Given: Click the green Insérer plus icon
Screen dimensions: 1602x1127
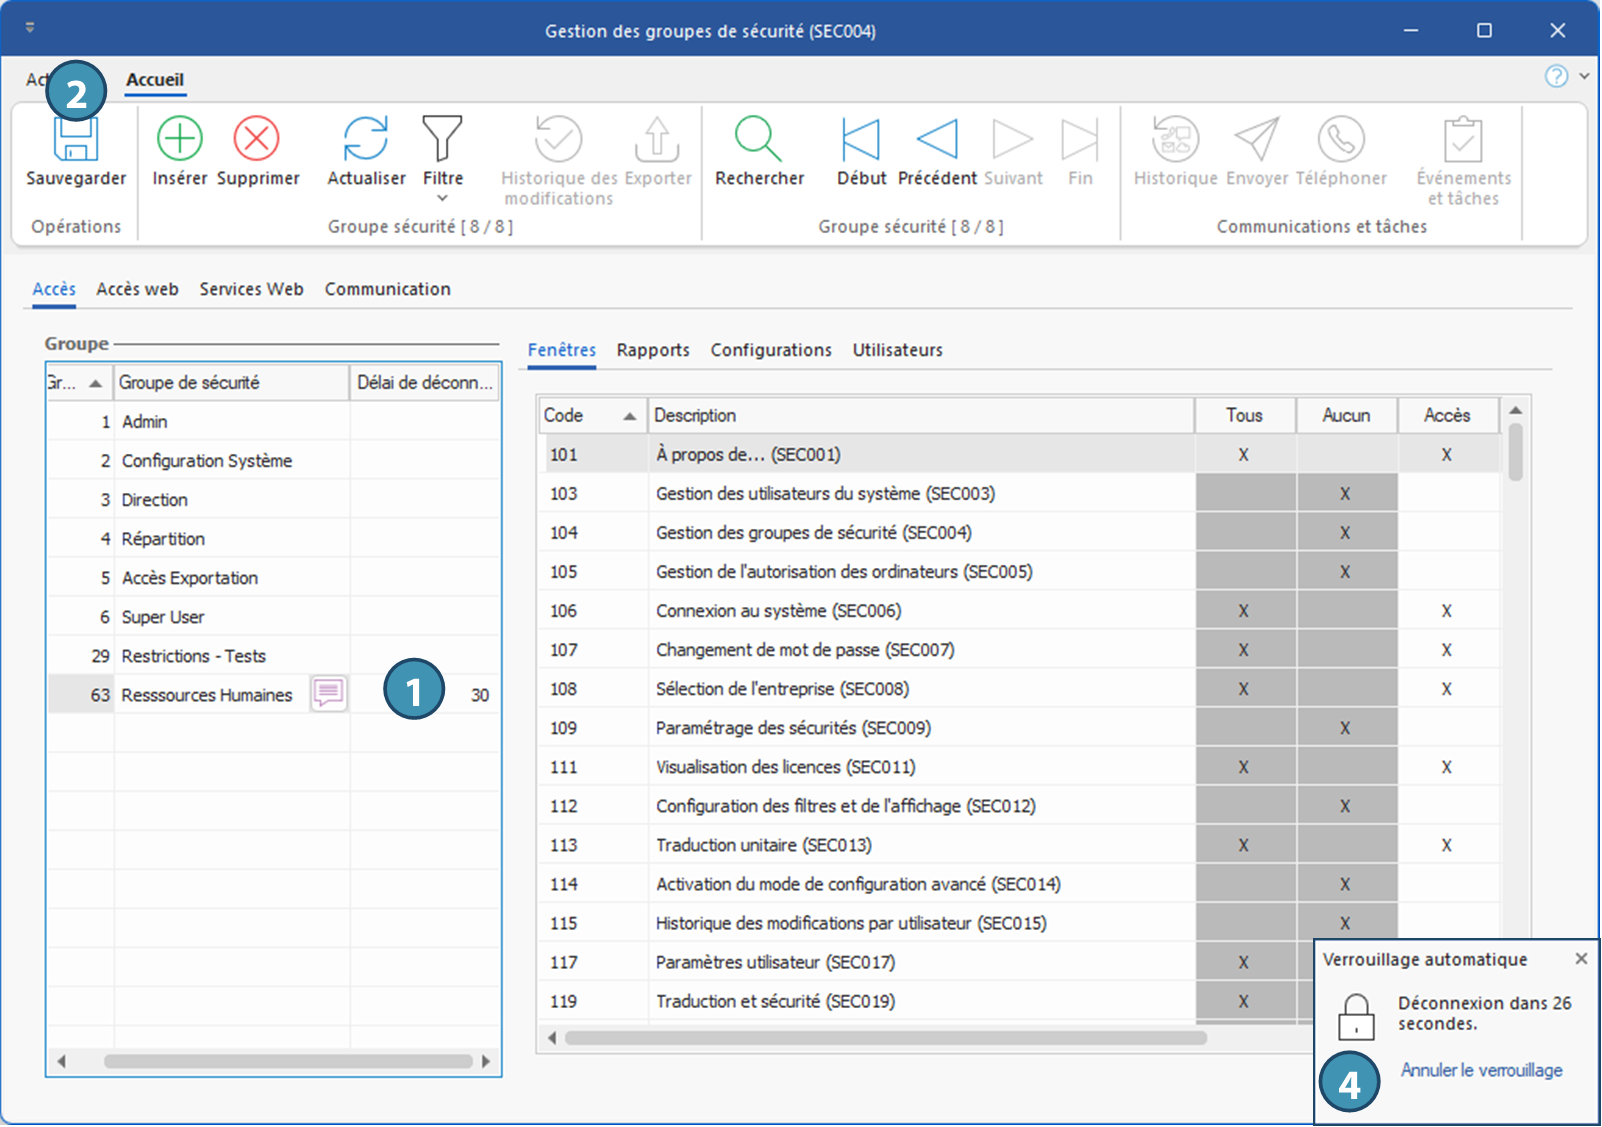Looking at the screenshot, I should point(180,139).
